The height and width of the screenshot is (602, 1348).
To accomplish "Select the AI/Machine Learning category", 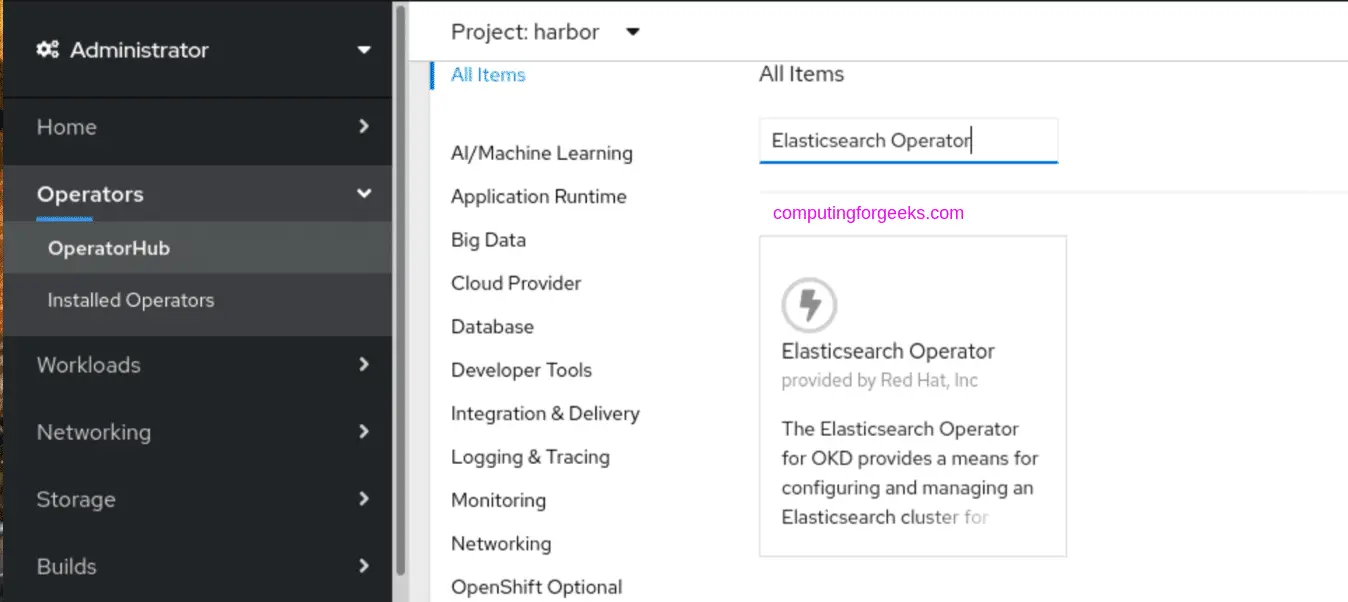I will pos(542,153).
